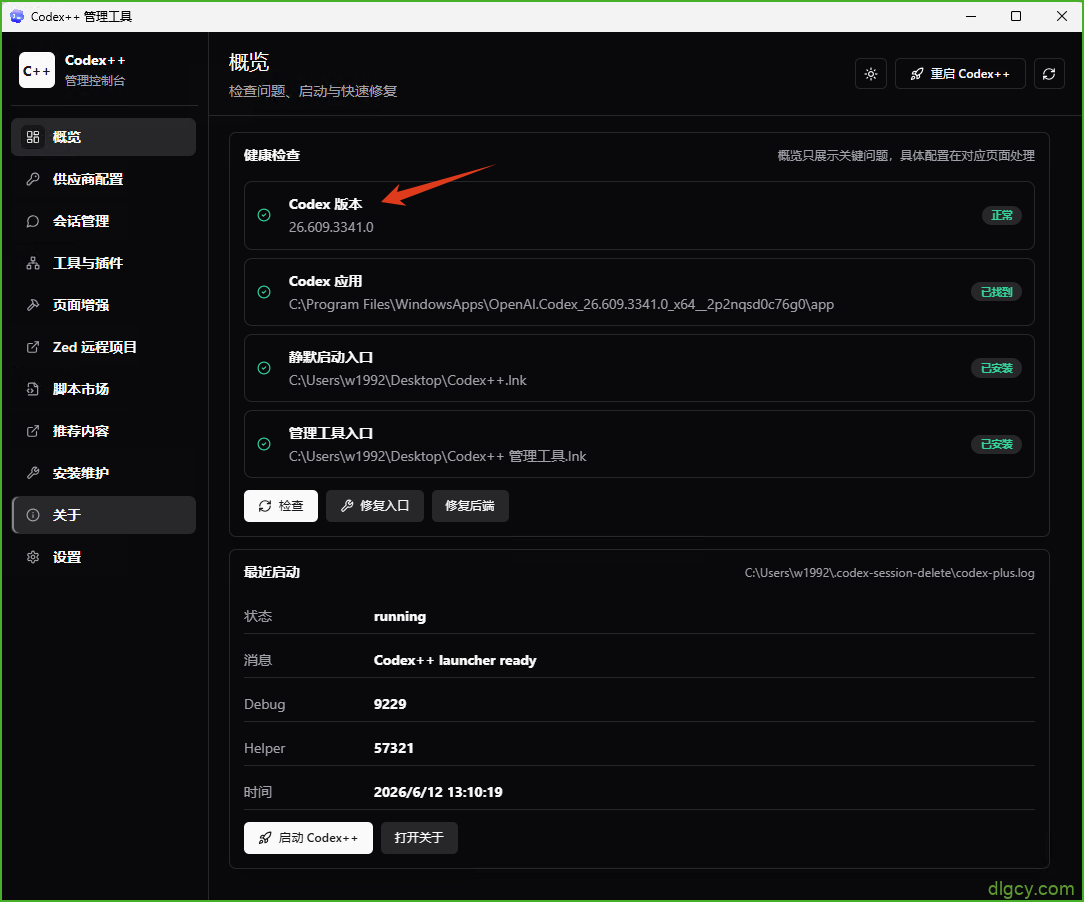The image size is (1084, 902).
Task: Toggle the light/dark theme sun icon
Action: coord(870,74)
